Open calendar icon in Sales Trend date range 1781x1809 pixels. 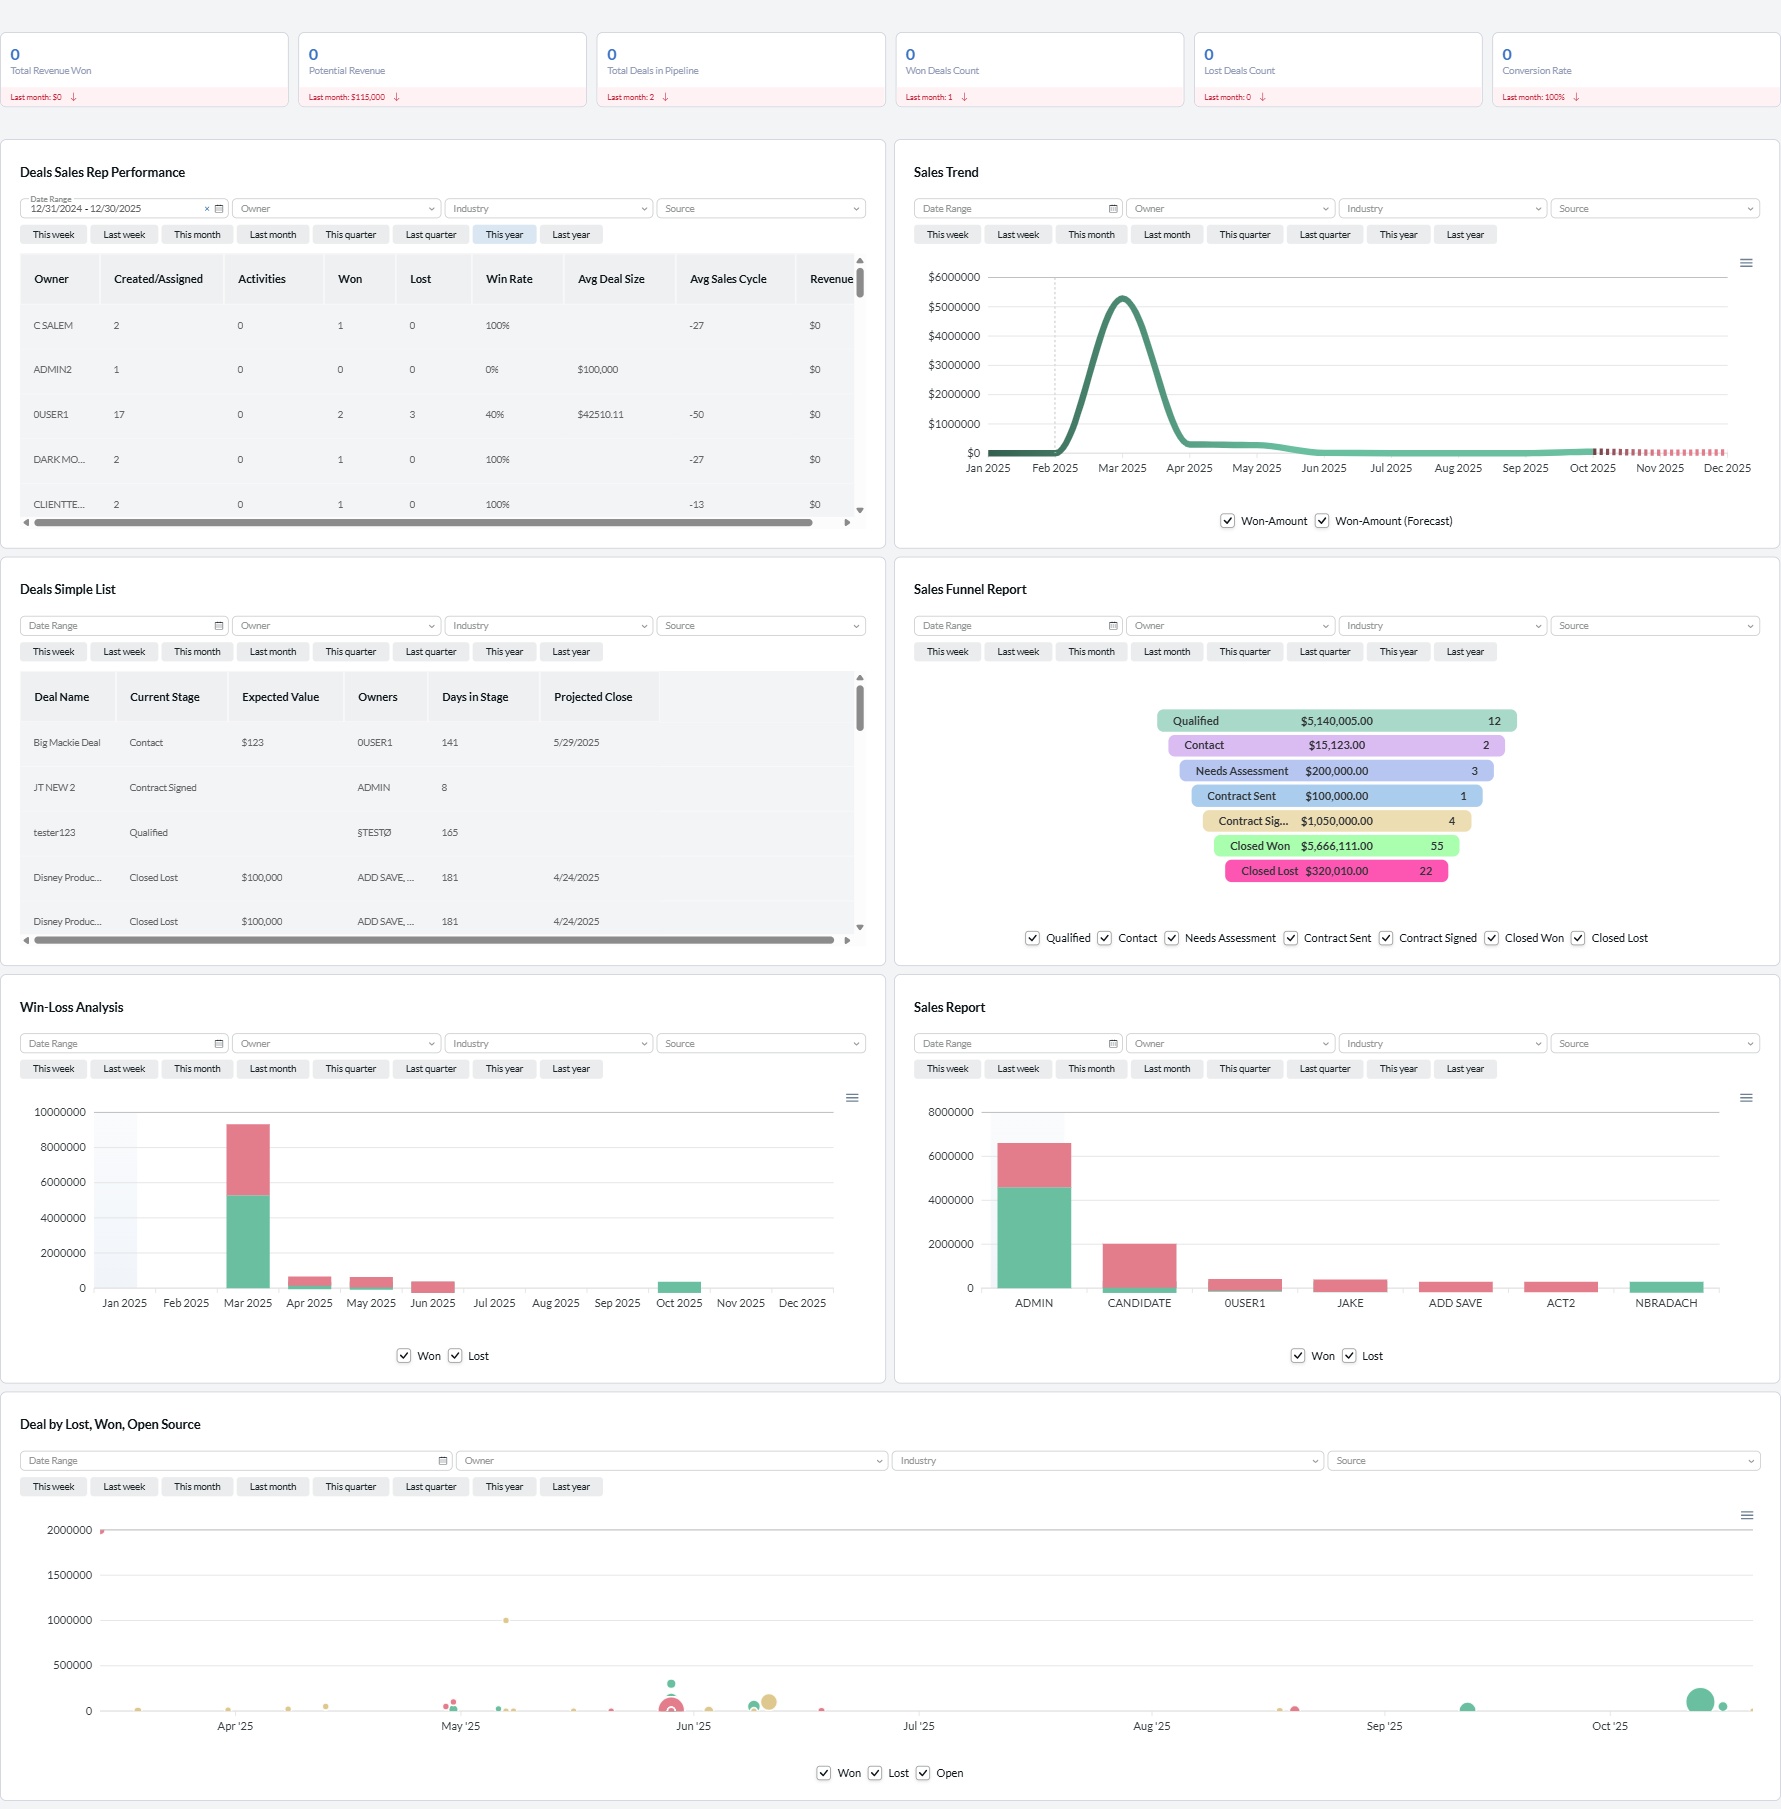pyautogui.click(x=1113, y=209)
